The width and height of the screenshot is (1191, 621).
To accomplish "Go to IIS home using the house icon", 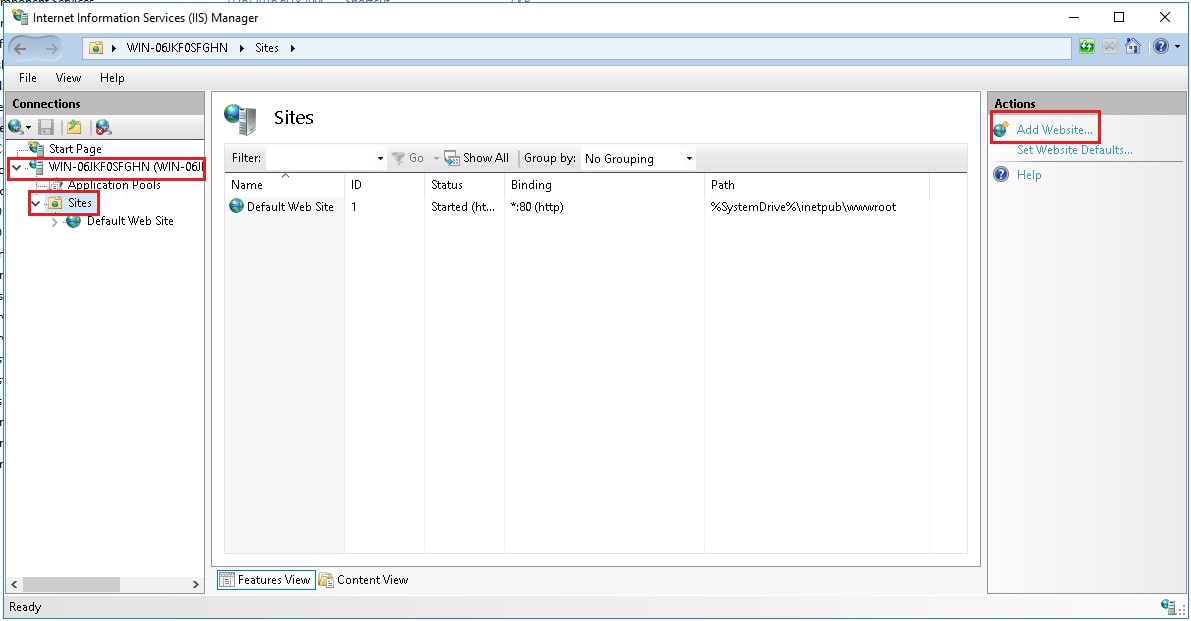I will [x=1131, y=47].
